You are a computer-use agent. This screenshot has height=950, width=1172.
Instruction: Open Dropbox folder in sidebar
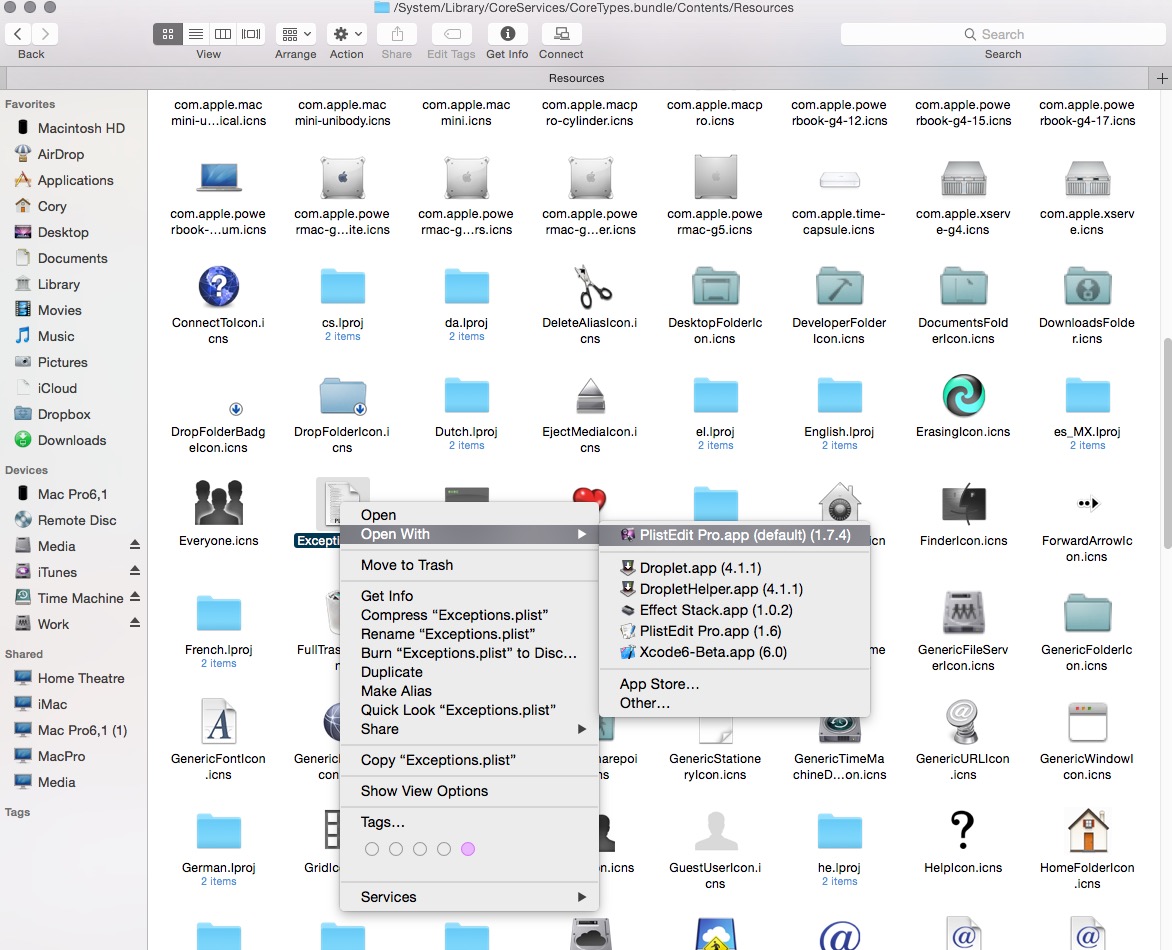click(64, 414)
